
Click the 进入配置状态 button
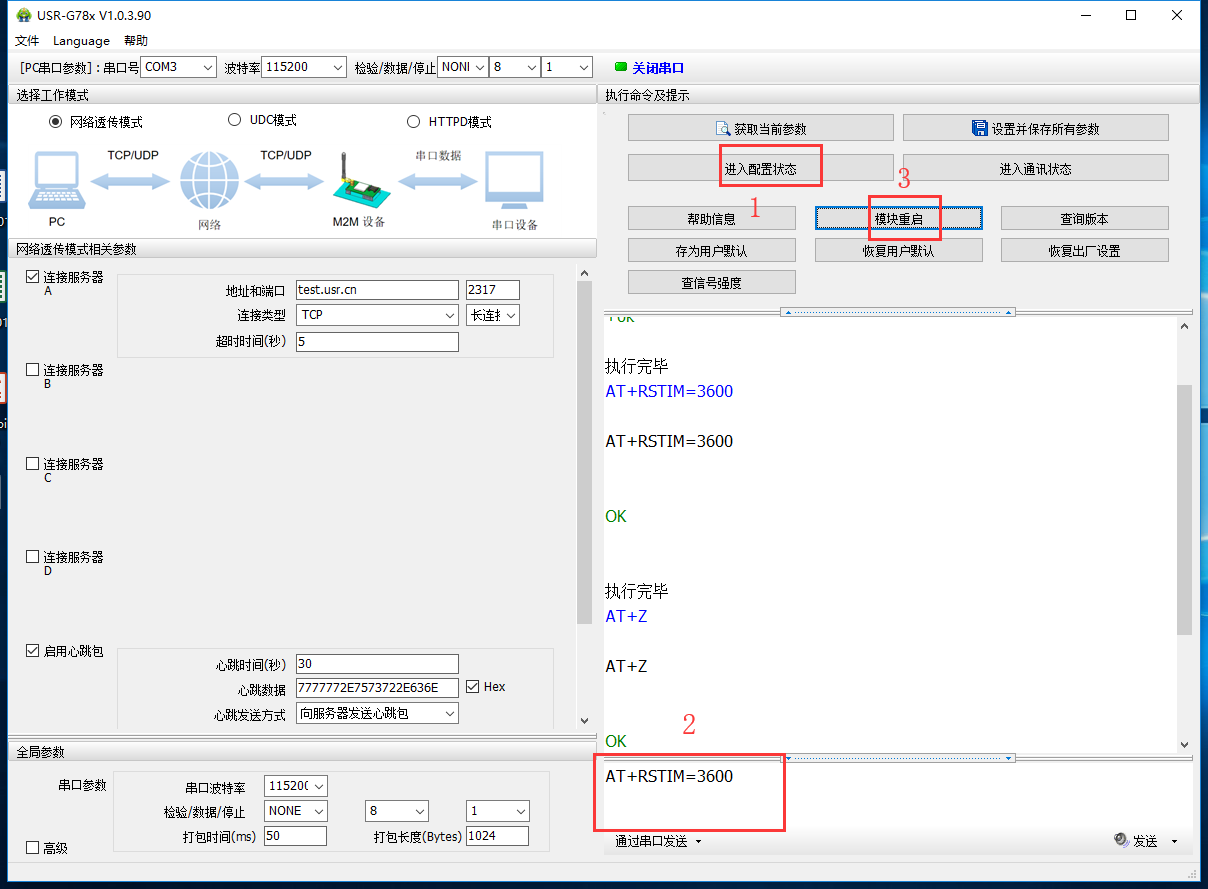click(760, 168)
